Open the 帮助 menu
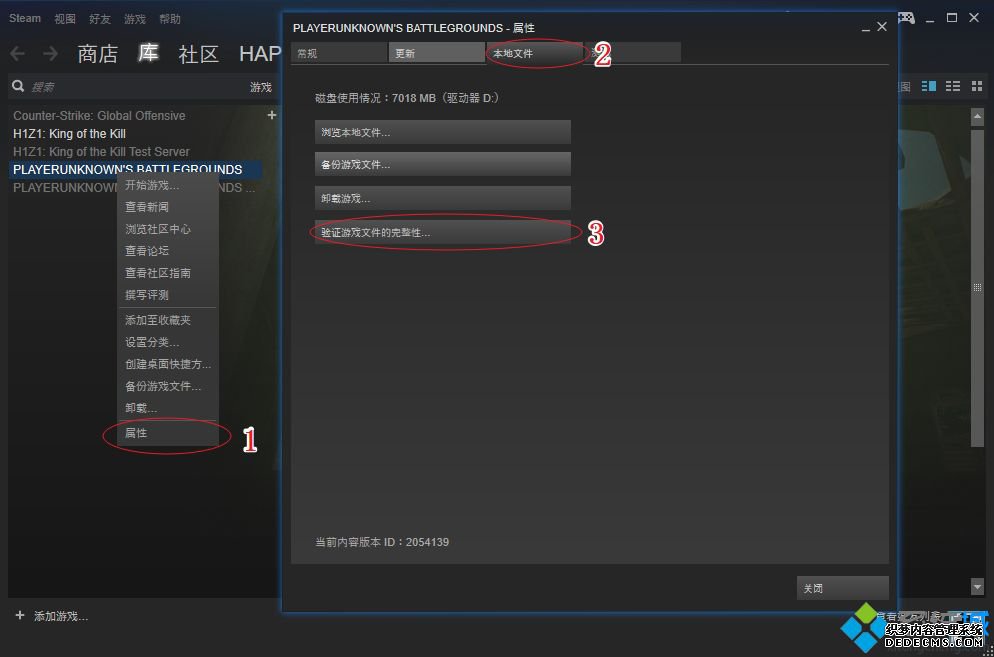994x657 pixels. (x=170, y=19)
